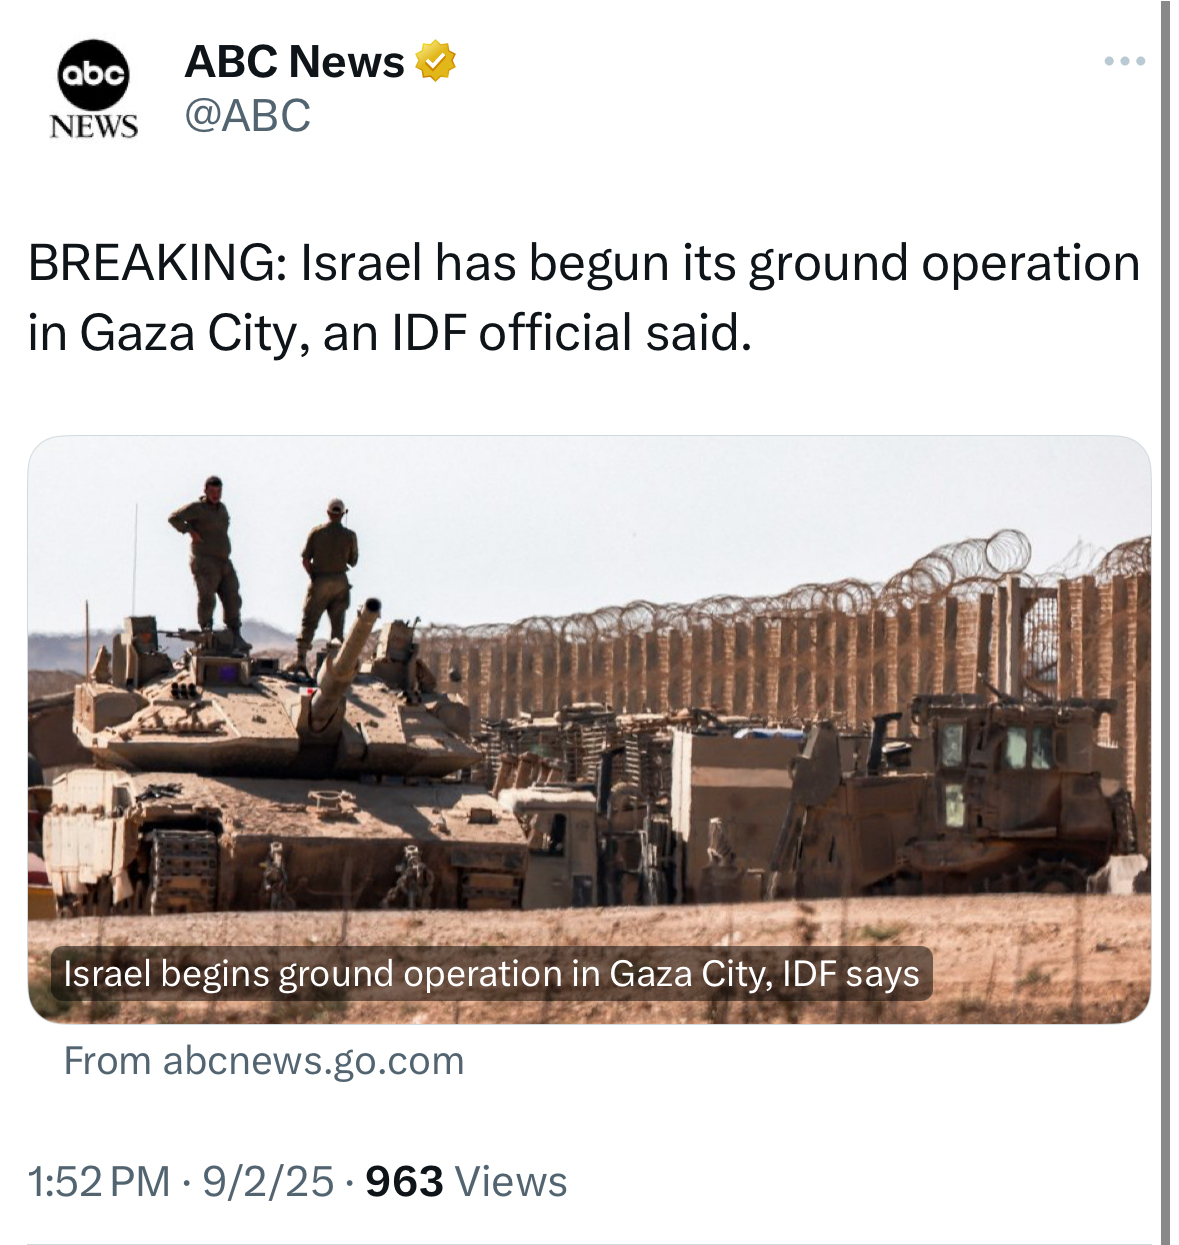View the 963 Views count
Screen dimensions: 1179x1245
pos(466,1182)
